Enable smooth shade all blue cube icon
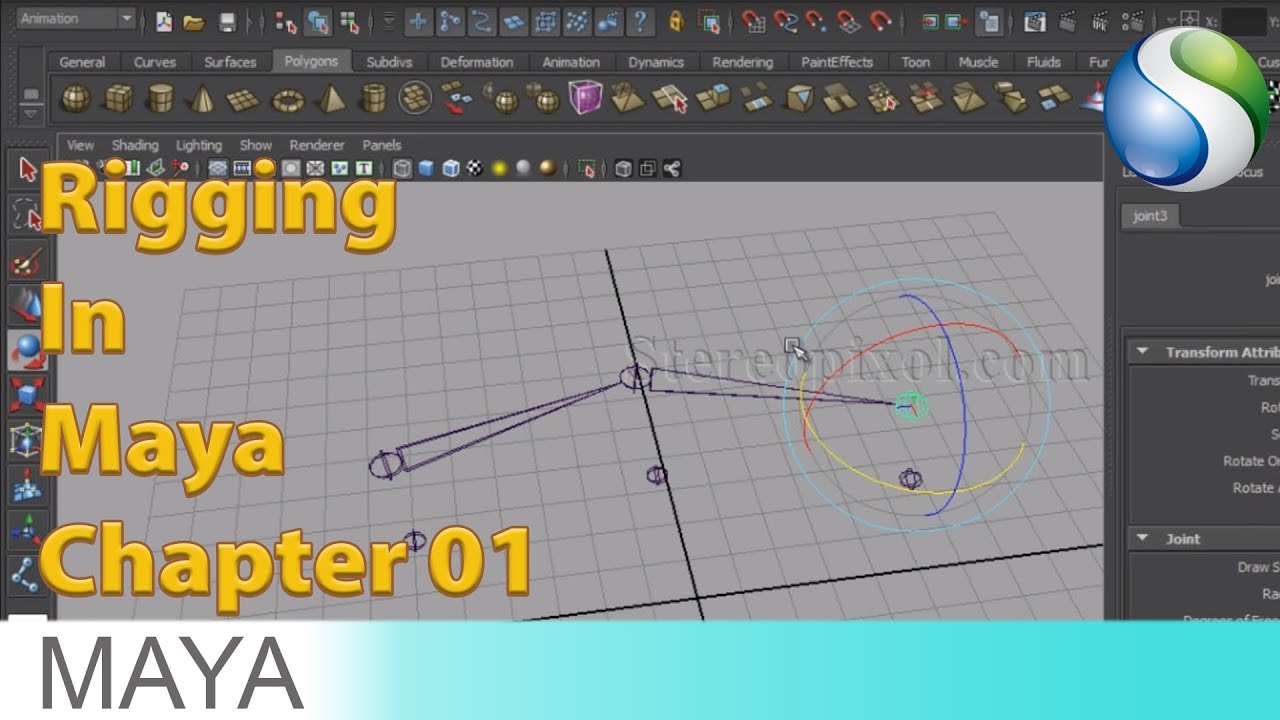Viewport: 1280px width, 720px height. pos(426,168)
